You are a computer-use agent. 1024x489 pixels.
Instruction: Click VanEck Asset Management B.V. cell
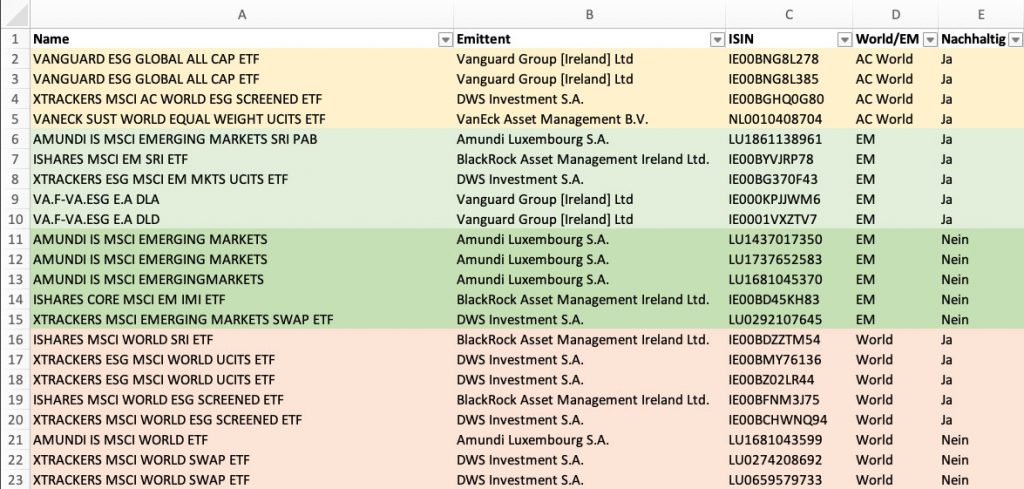[590, 119]
